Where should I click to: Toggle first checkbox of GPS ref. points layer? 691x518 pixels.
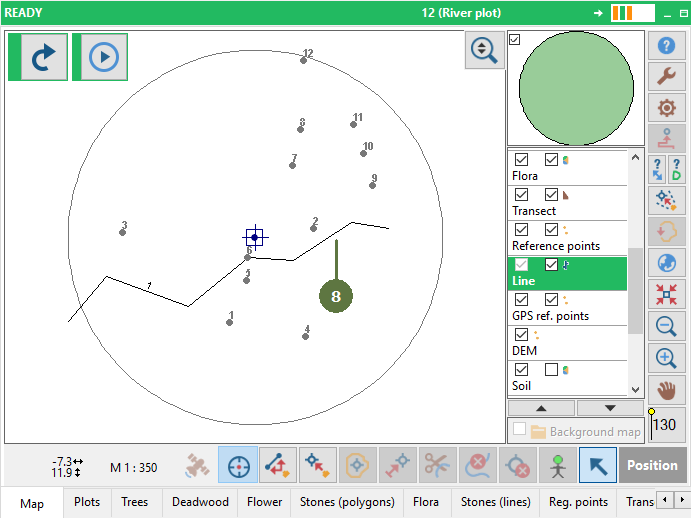pos(521,299)
